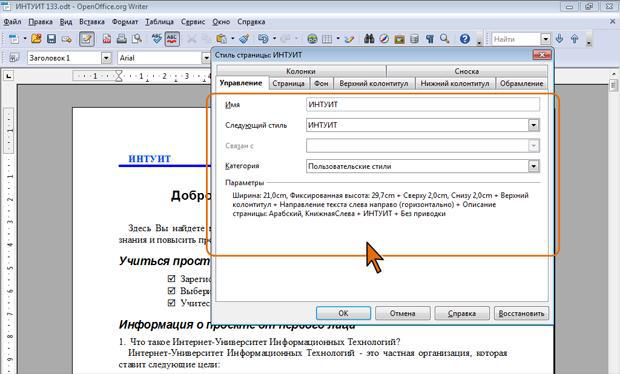The height and width of the screenshot is (374, 620).
Task: Expand the Table insert dropdown arrow
Action: pyautogui.click(x=338, y=39)
